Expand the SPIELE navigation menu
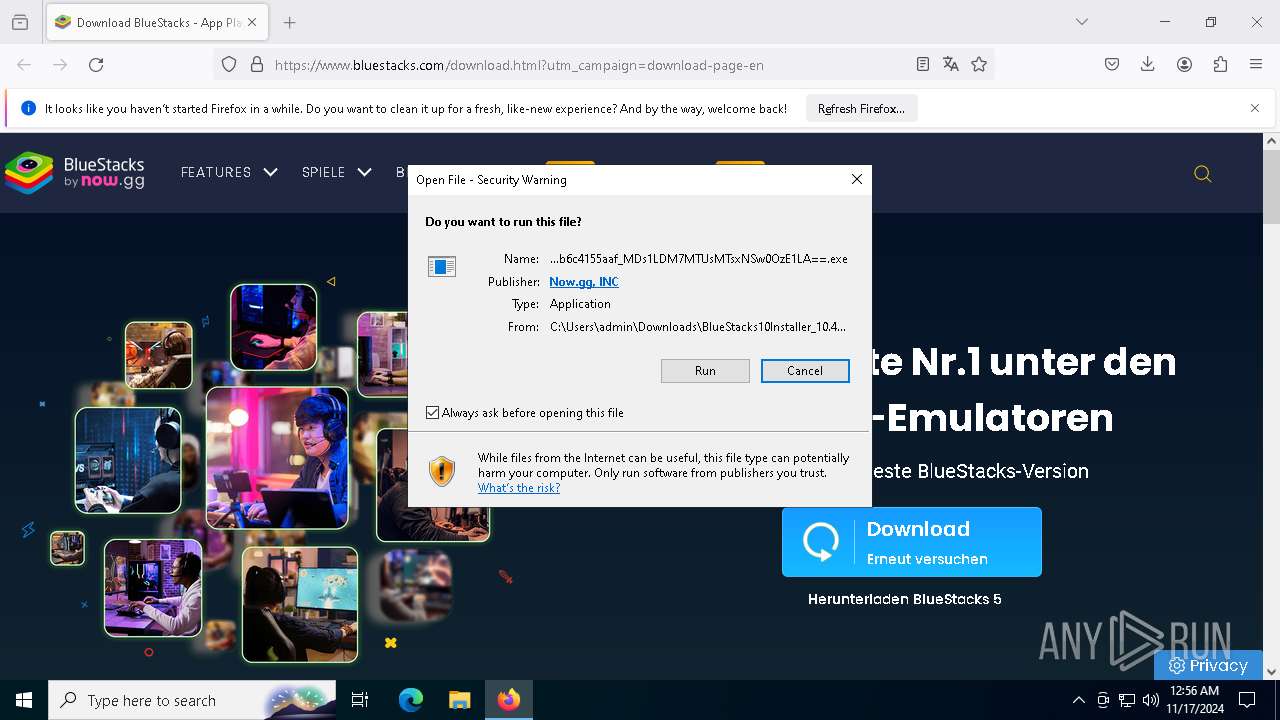The width and height of the screenshot is (1280, 720). [336, 173]
